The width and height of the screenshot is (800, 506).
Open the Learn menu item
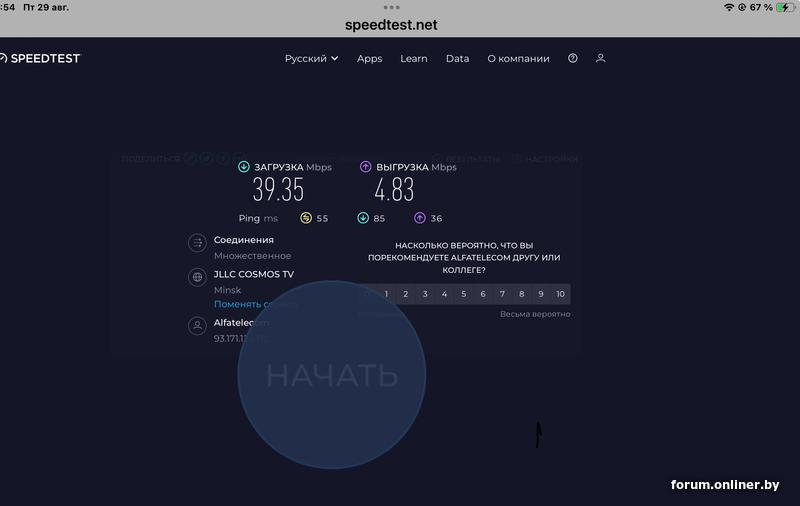click(x=414, y=59)
